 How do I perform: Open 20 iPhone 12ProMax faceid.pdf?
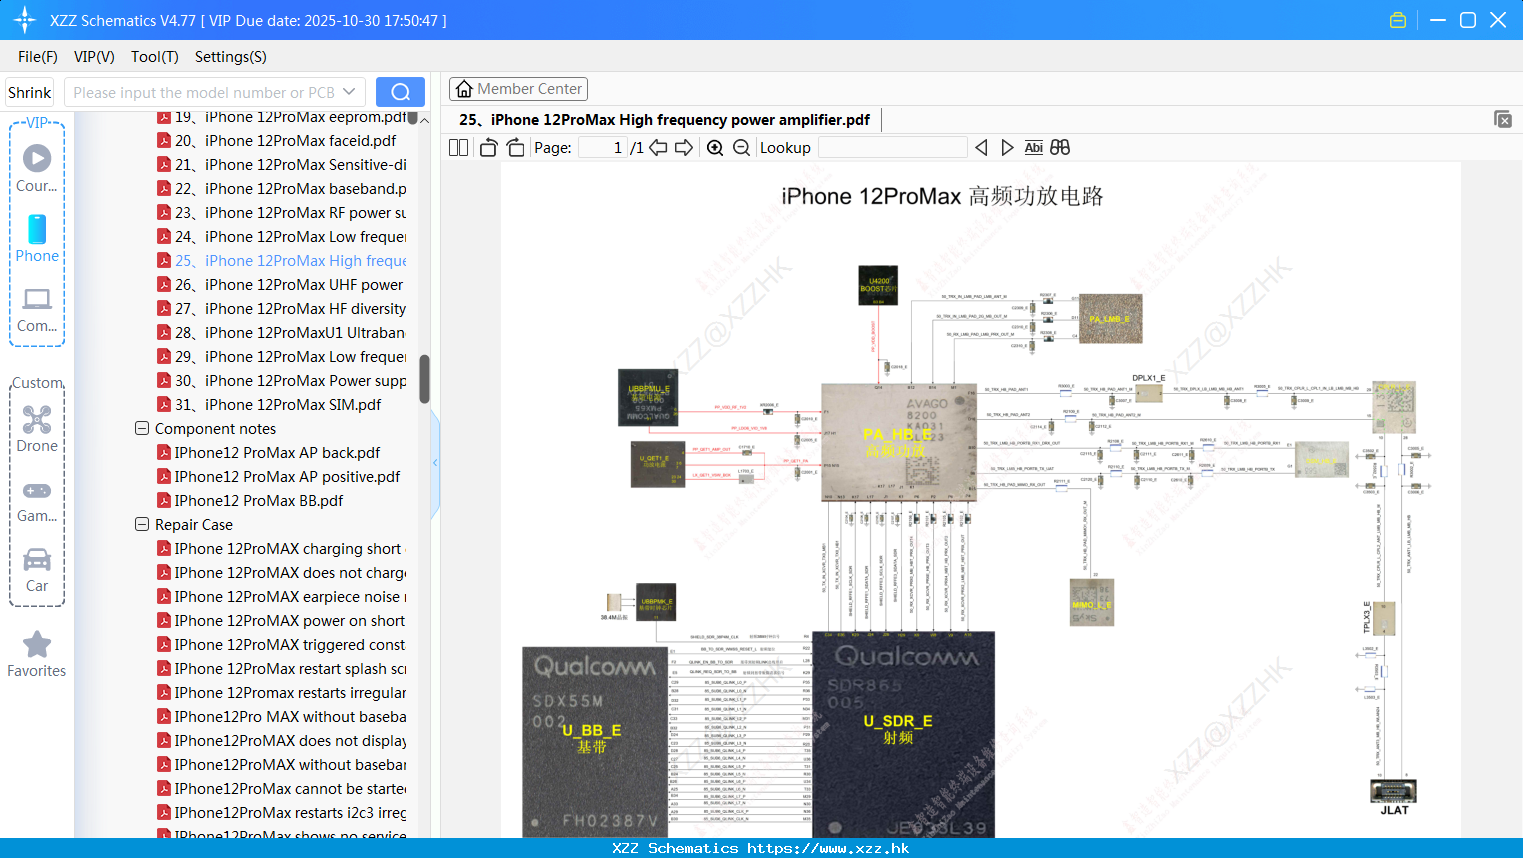[x=285, y=141]
